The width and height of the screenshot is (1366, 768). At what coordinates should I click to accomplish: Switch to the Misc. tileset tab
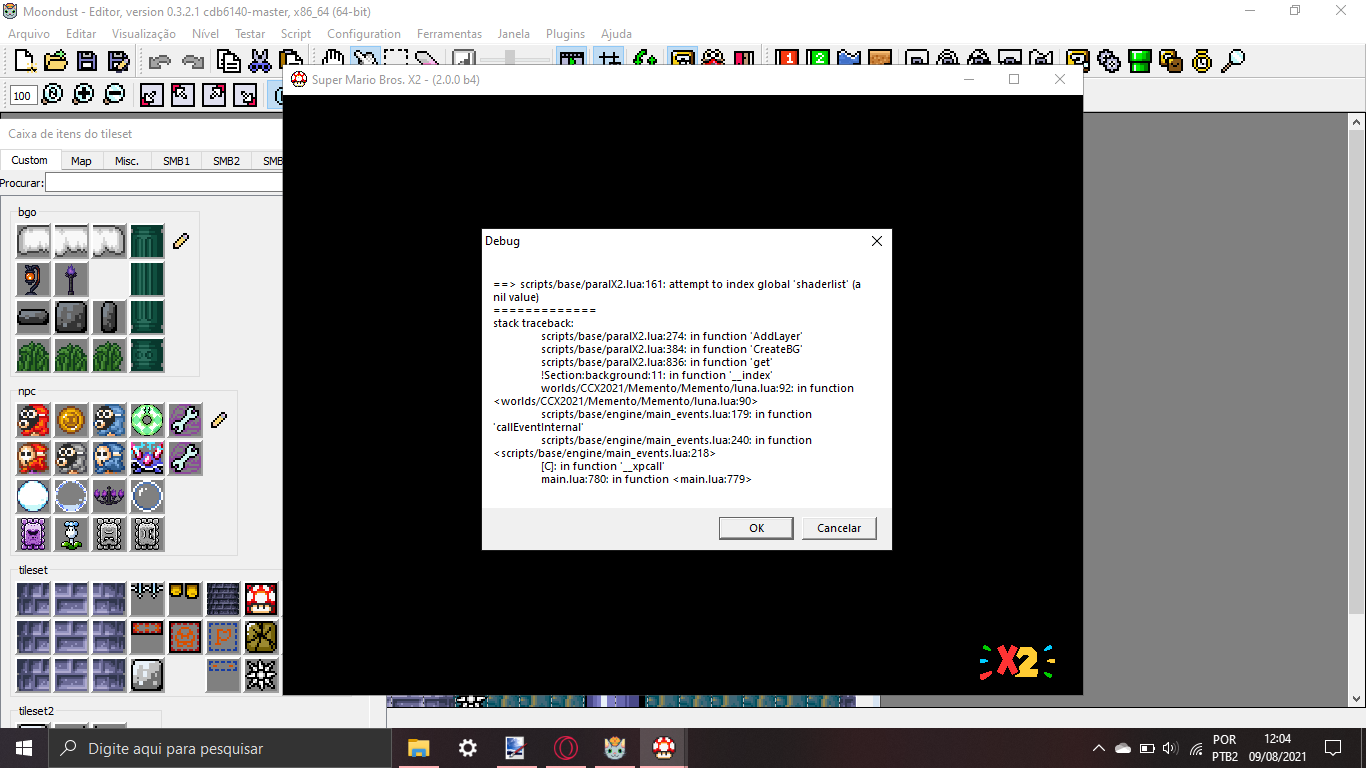pos(127,161)
